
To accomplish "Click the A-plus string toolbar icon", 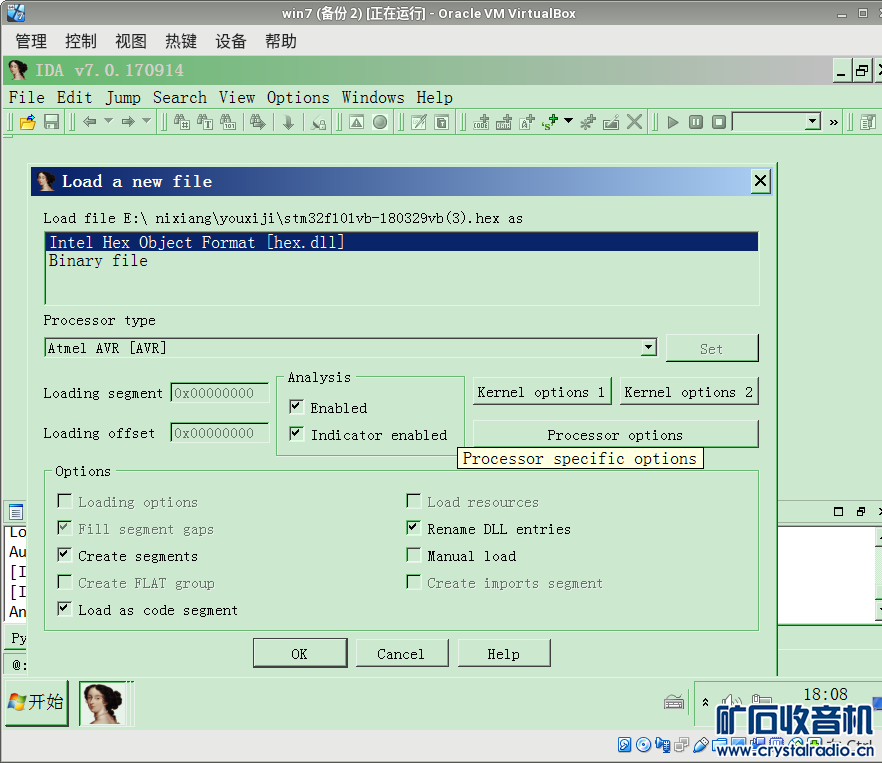I will pos(527,122).
